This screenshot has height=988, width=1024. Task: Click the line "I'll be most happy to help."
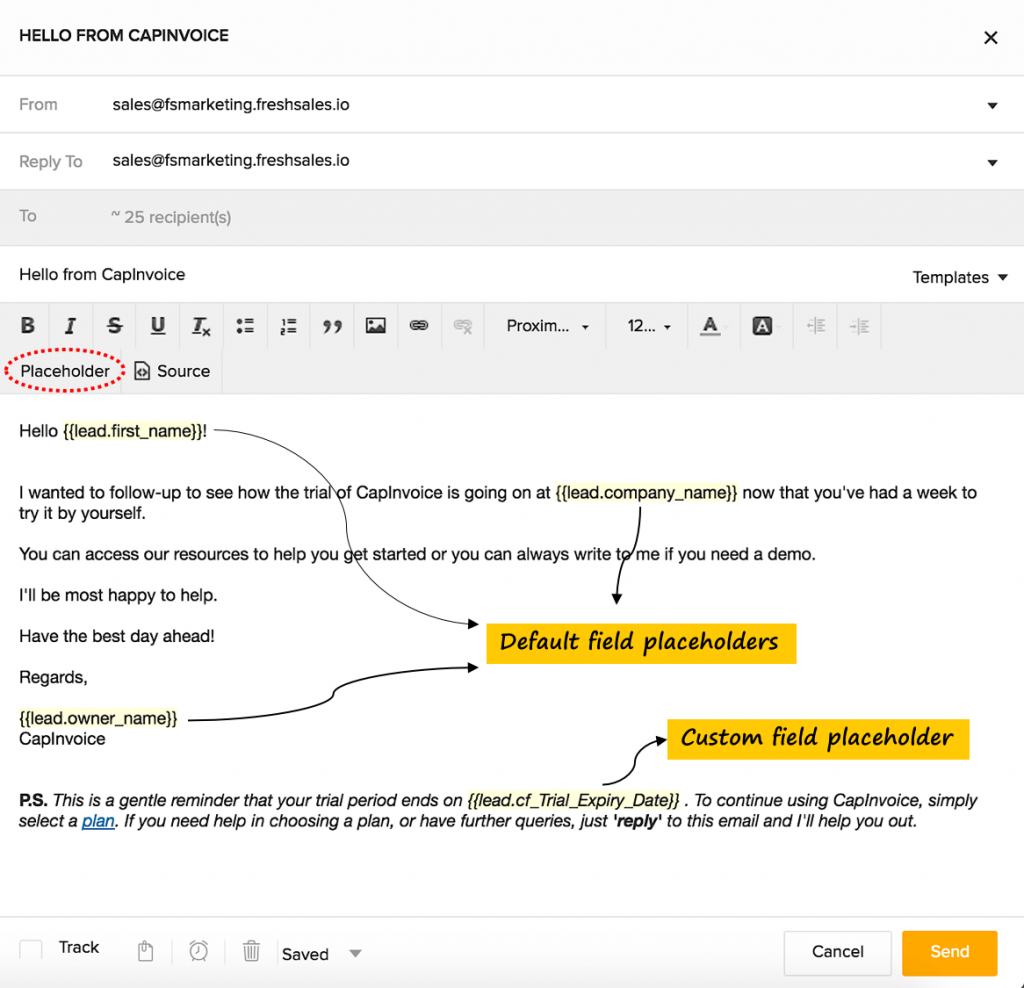pyautogui.click(x=118, y=595)
